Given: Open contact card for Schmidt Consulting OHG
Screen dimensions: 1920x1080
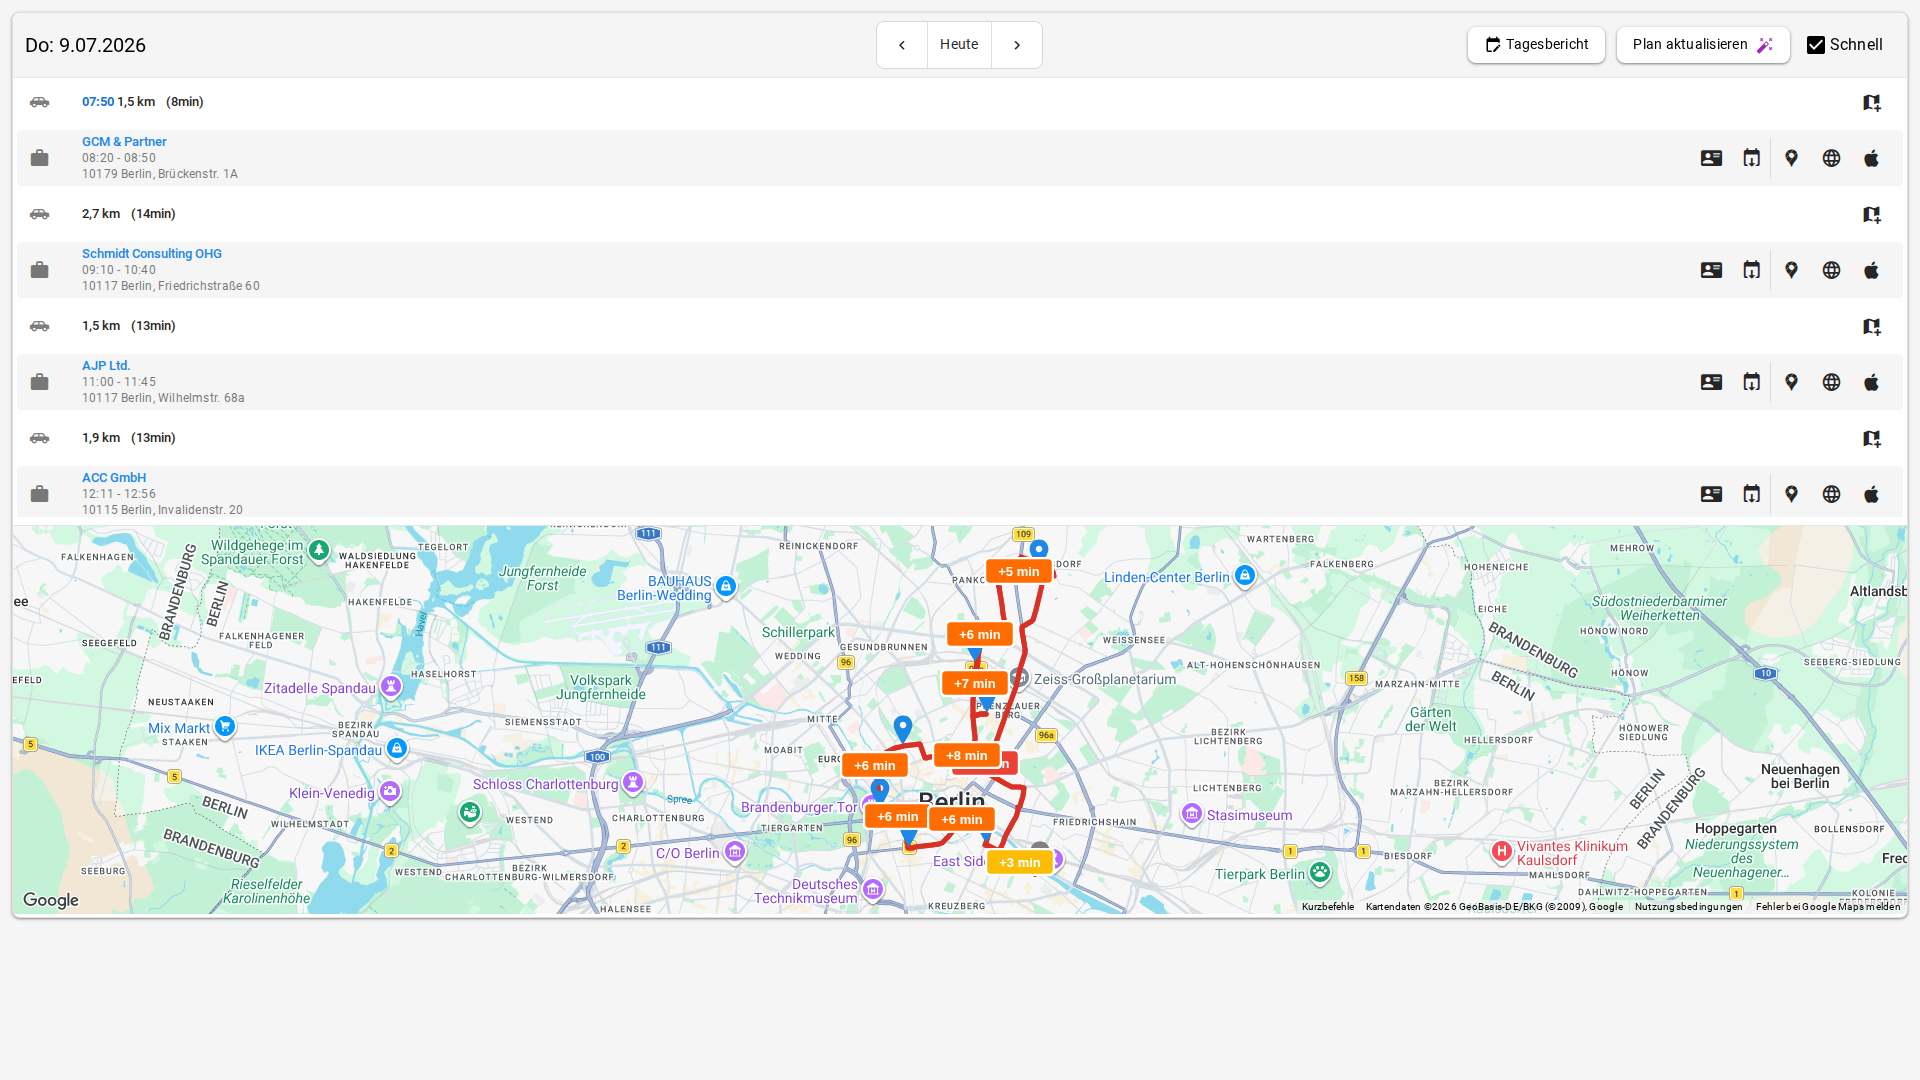Looking at the screenshot, I should click(1711, 270).
